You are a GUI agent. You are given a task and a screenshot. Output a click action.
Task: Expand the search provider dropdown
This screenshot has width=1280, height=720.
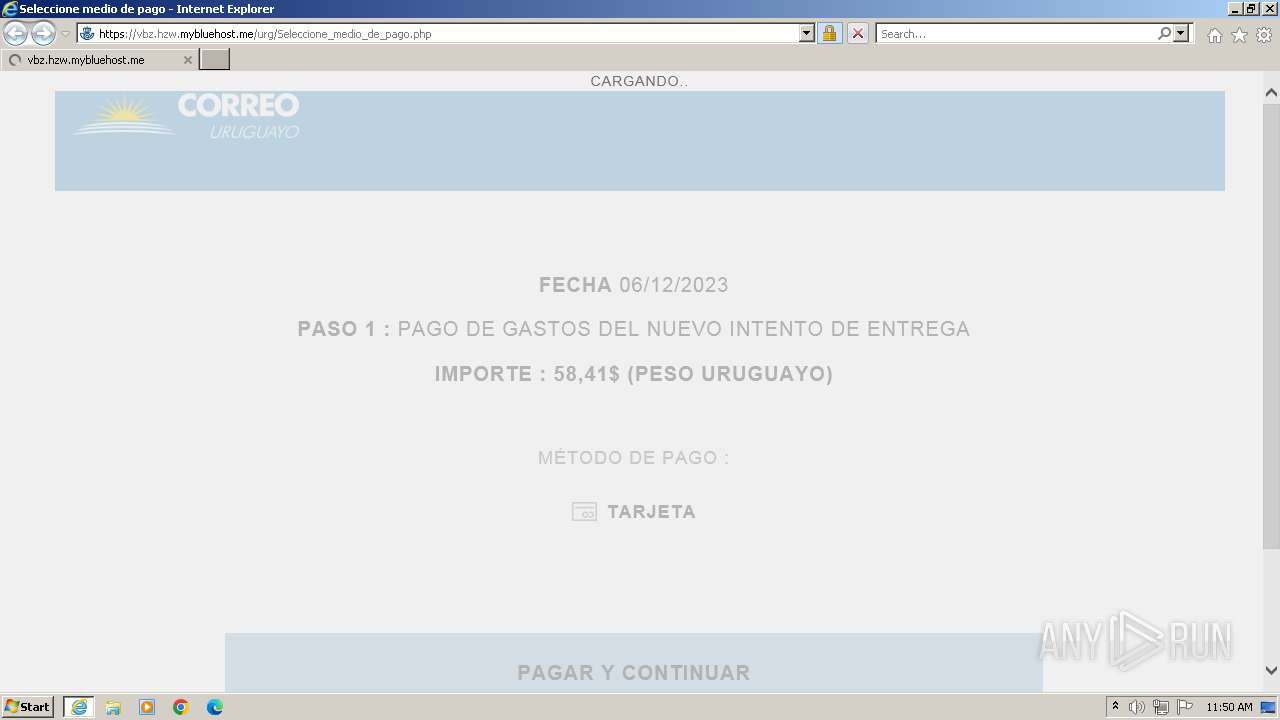pos(1182,34)
